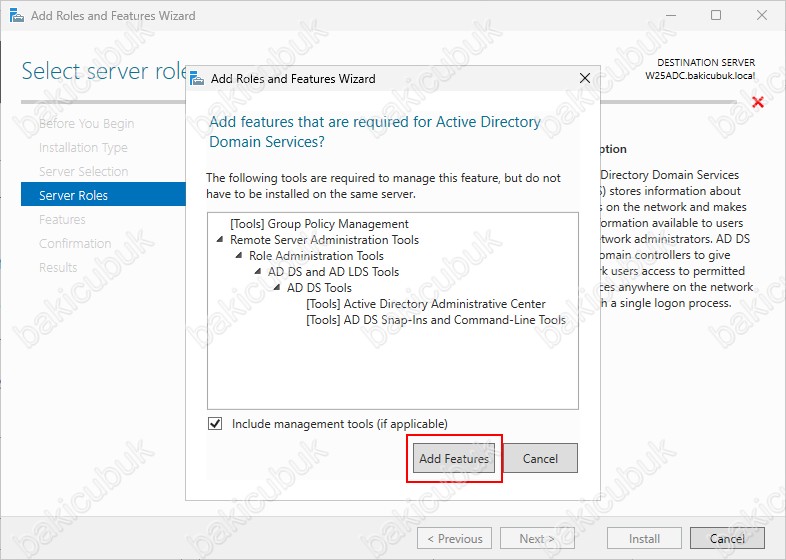Open Installation Type step in main wizard
The width and height of the screenshot is (786, 560).
click(x=83, y=147)
